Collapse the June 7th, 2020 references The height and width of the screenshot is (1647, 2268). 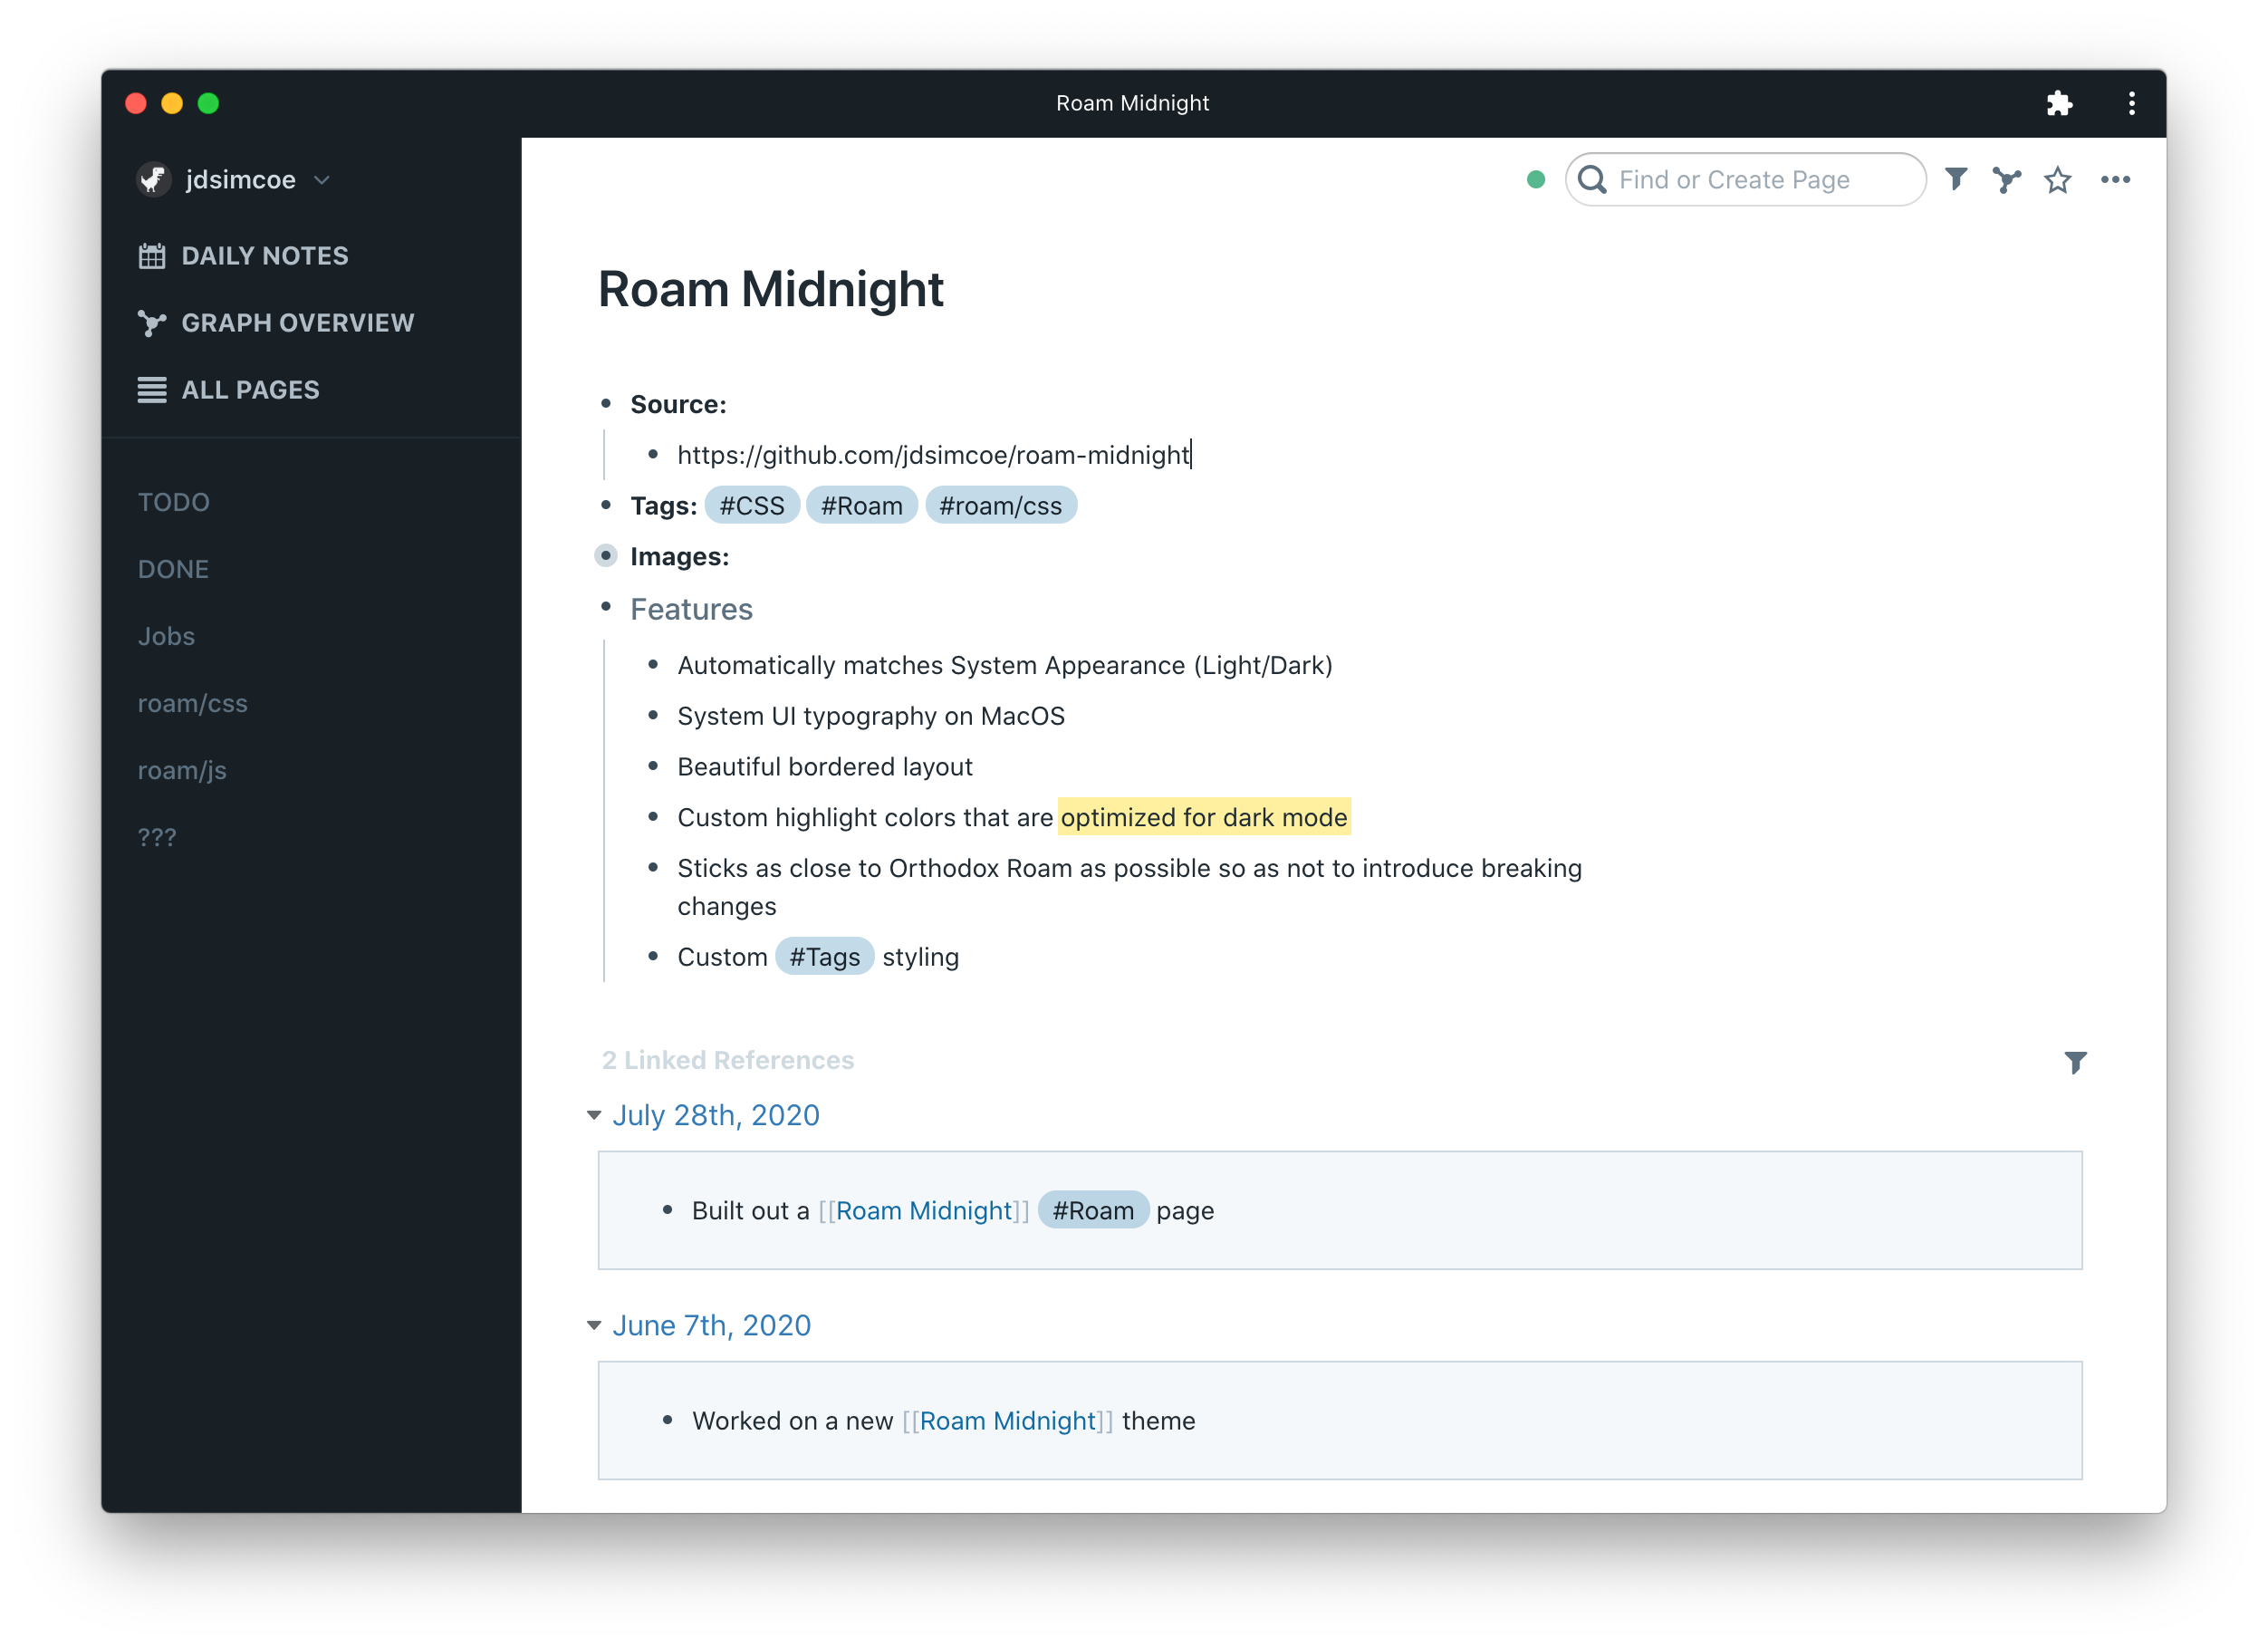click(x=594, y=1325)
